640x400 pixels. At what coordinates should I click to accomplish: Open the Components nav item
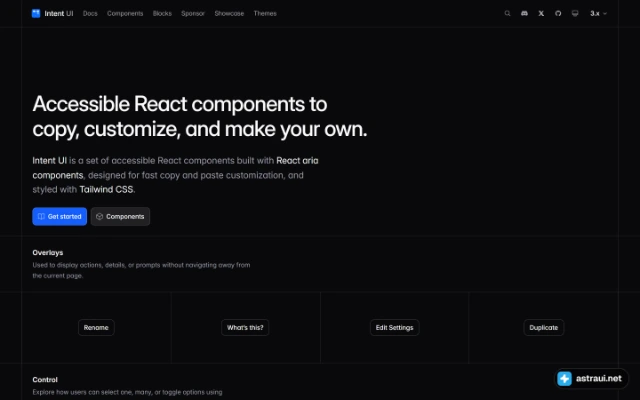tap(125, 13)
